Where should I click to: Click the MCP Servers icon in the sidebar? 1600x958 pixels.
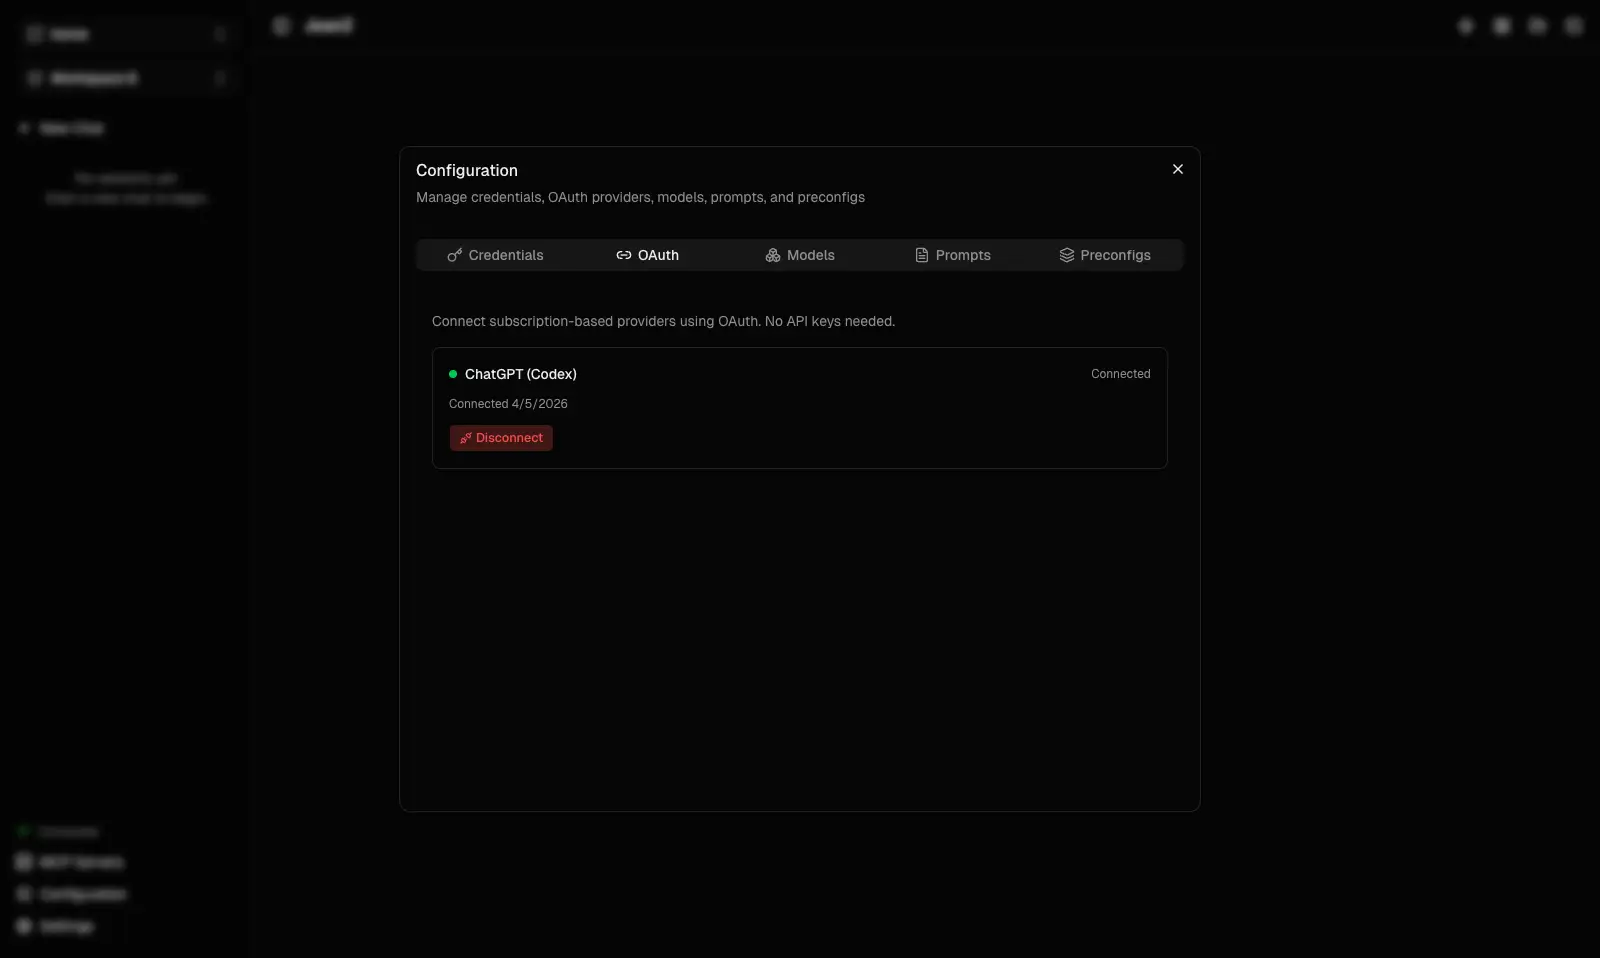pos(24,862)
